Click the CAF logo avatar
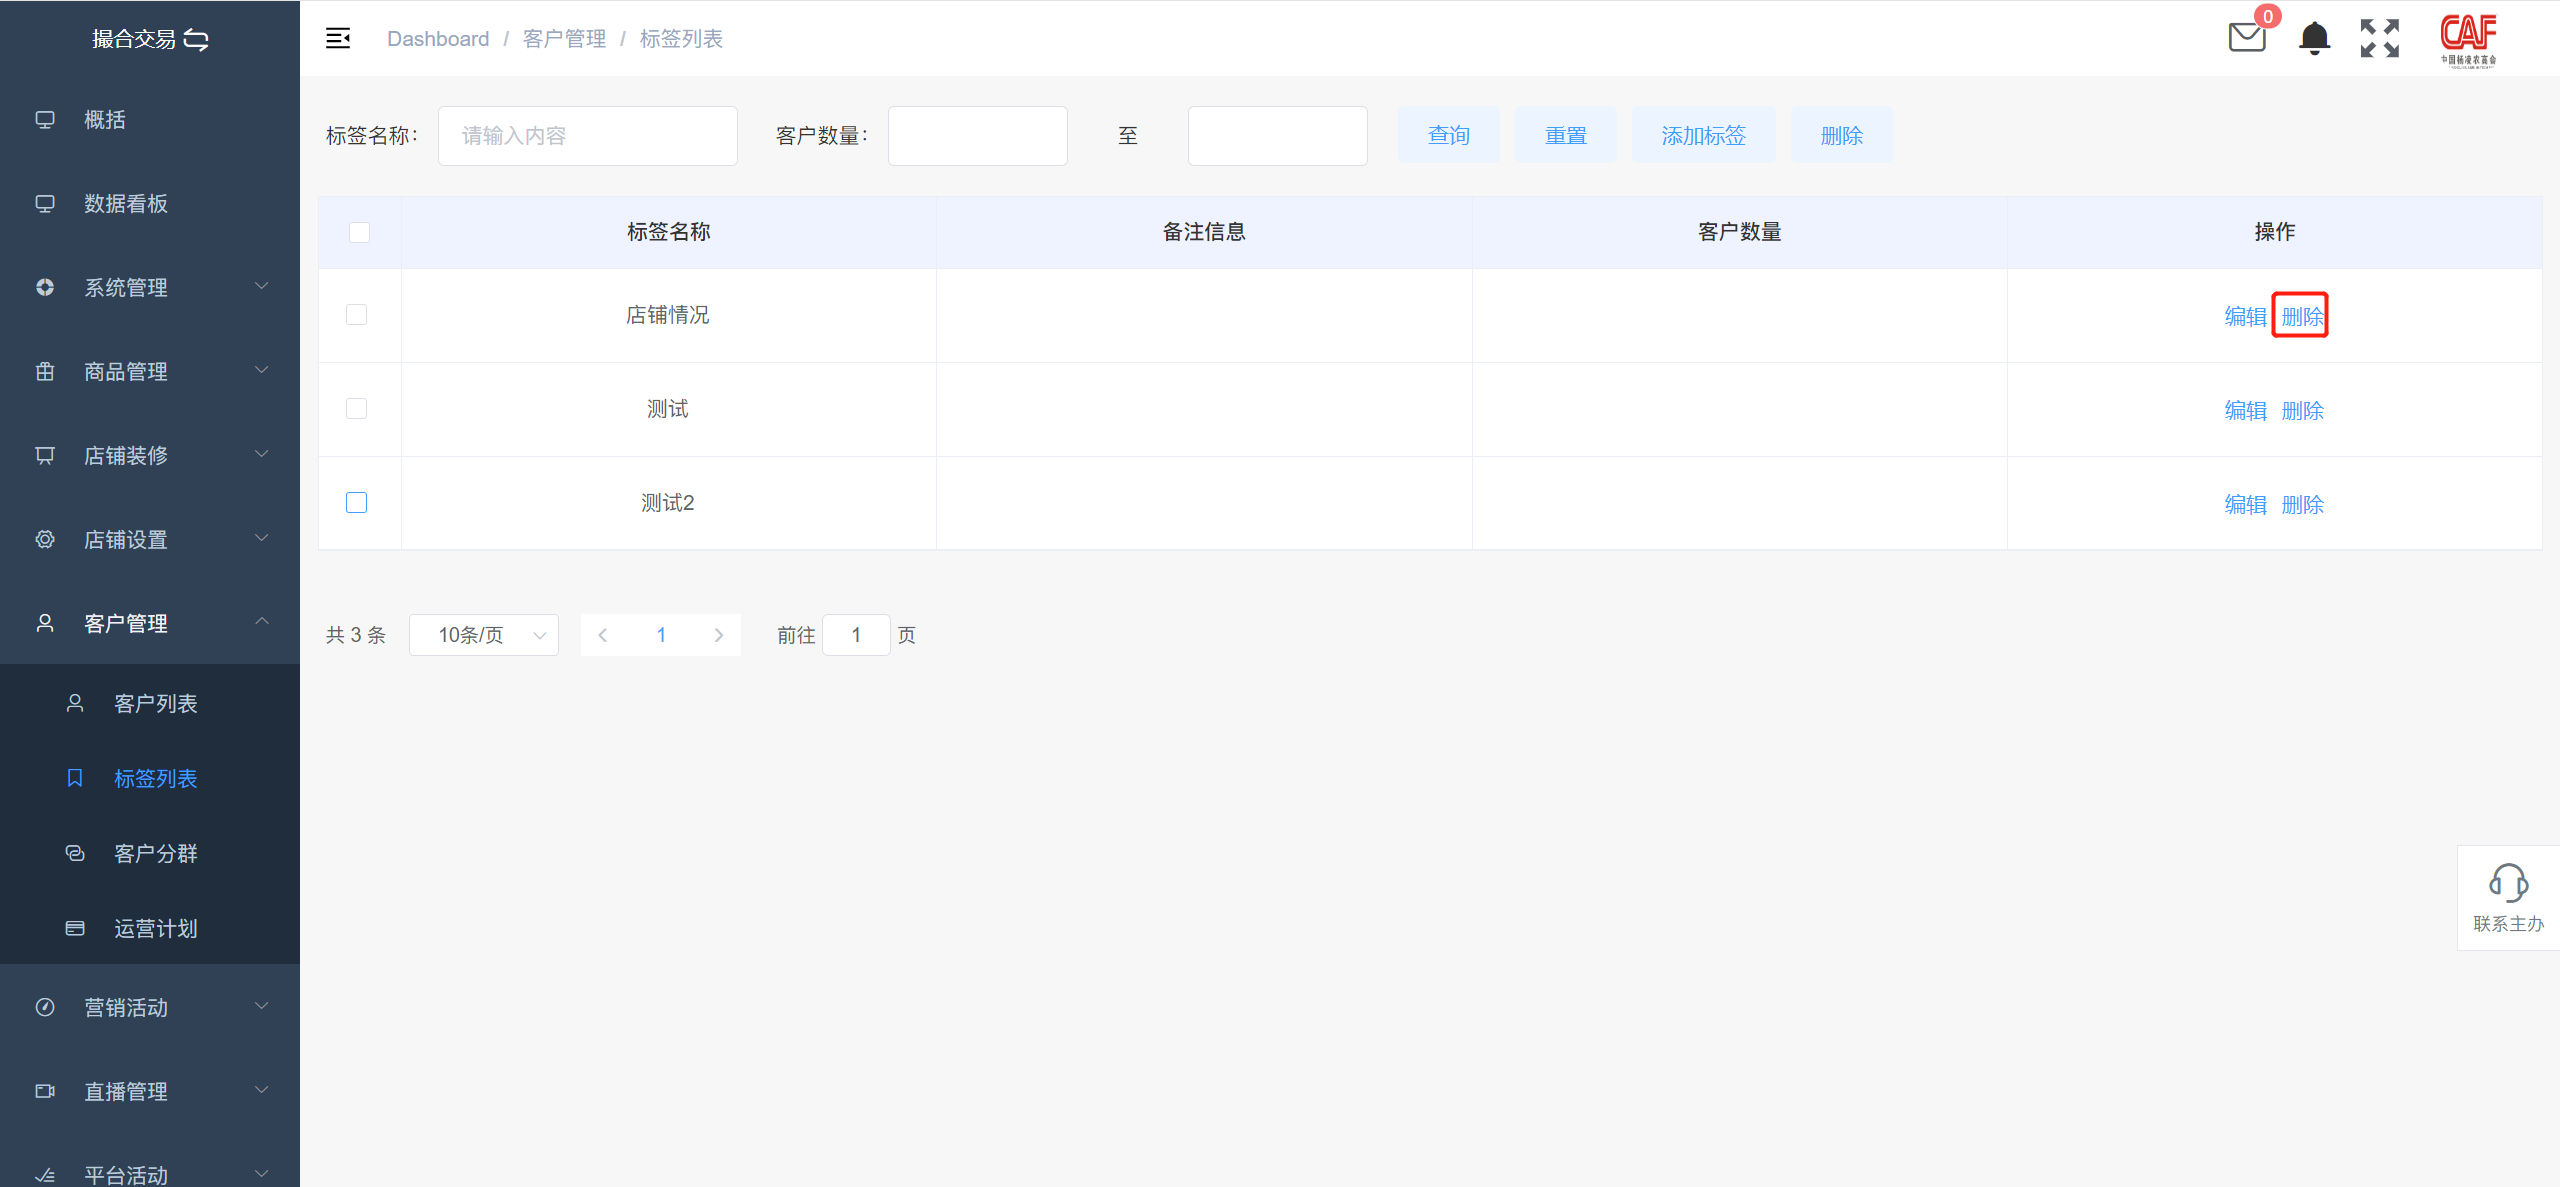2560x1187 pixels. 2468,40
